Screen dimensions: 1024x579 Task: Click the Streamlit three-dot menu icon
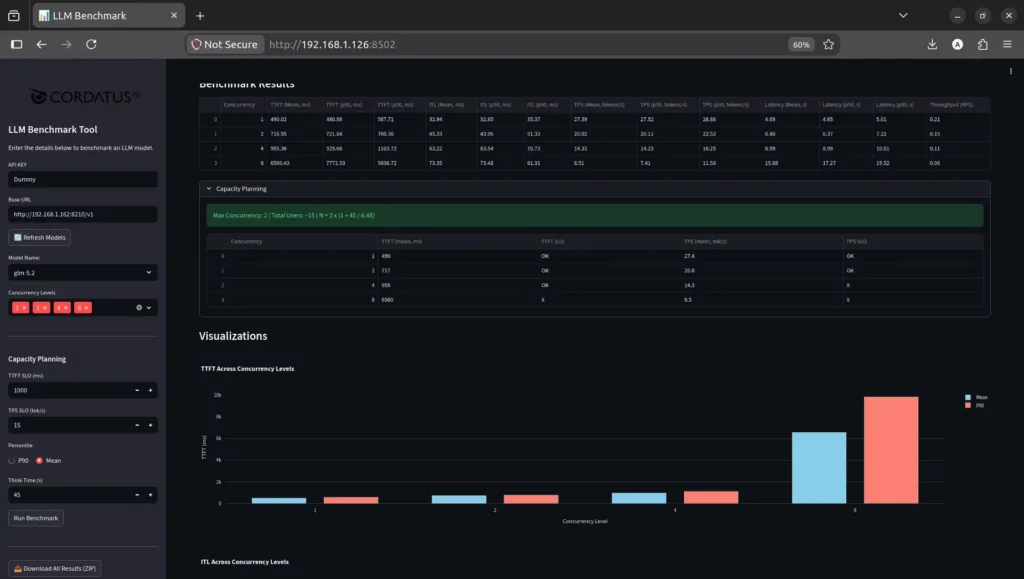[x=1010, y=71]
